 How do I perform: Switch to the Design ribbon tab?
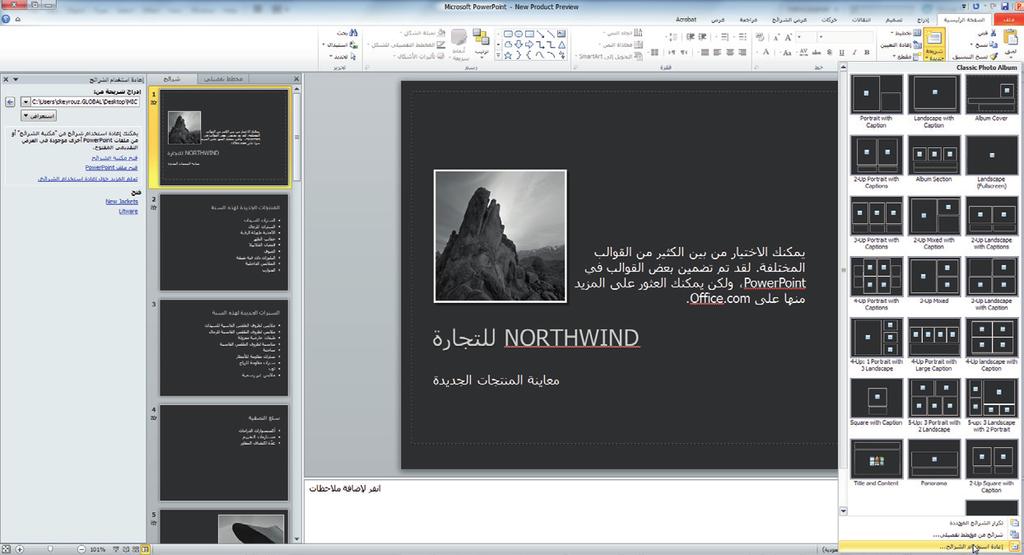pyautogui.click(x=894, y=20)
